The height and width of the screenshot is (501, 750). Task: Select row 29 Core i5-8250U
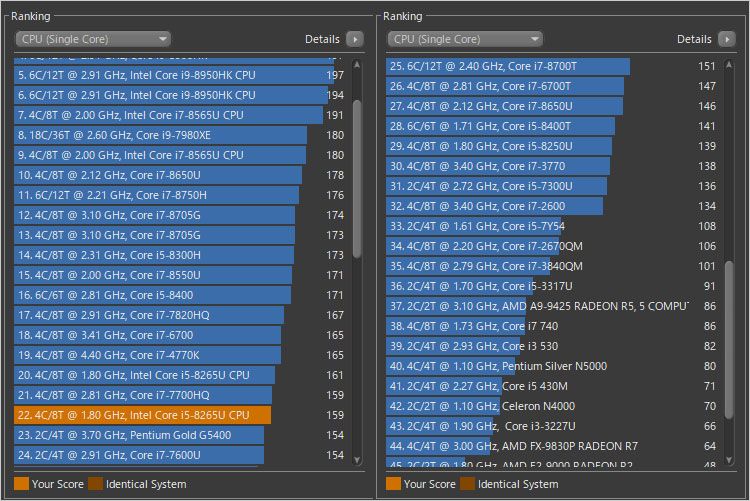[551, 146]
